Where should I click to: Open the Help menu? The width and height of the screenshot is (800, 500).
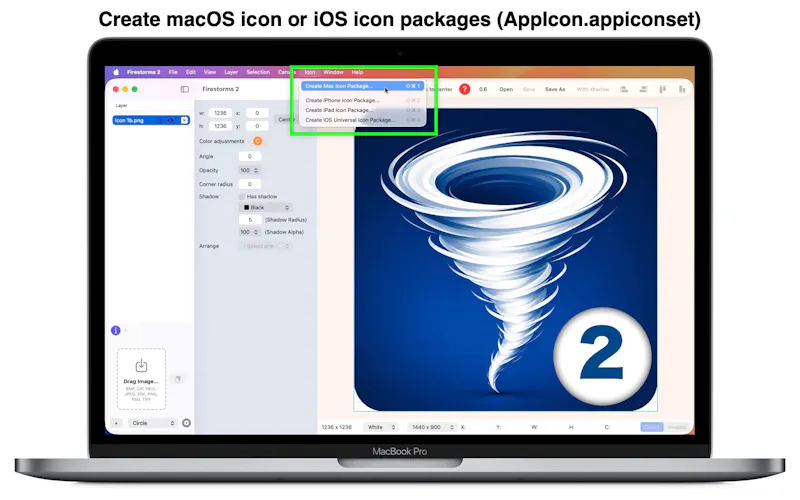(358, 72)
